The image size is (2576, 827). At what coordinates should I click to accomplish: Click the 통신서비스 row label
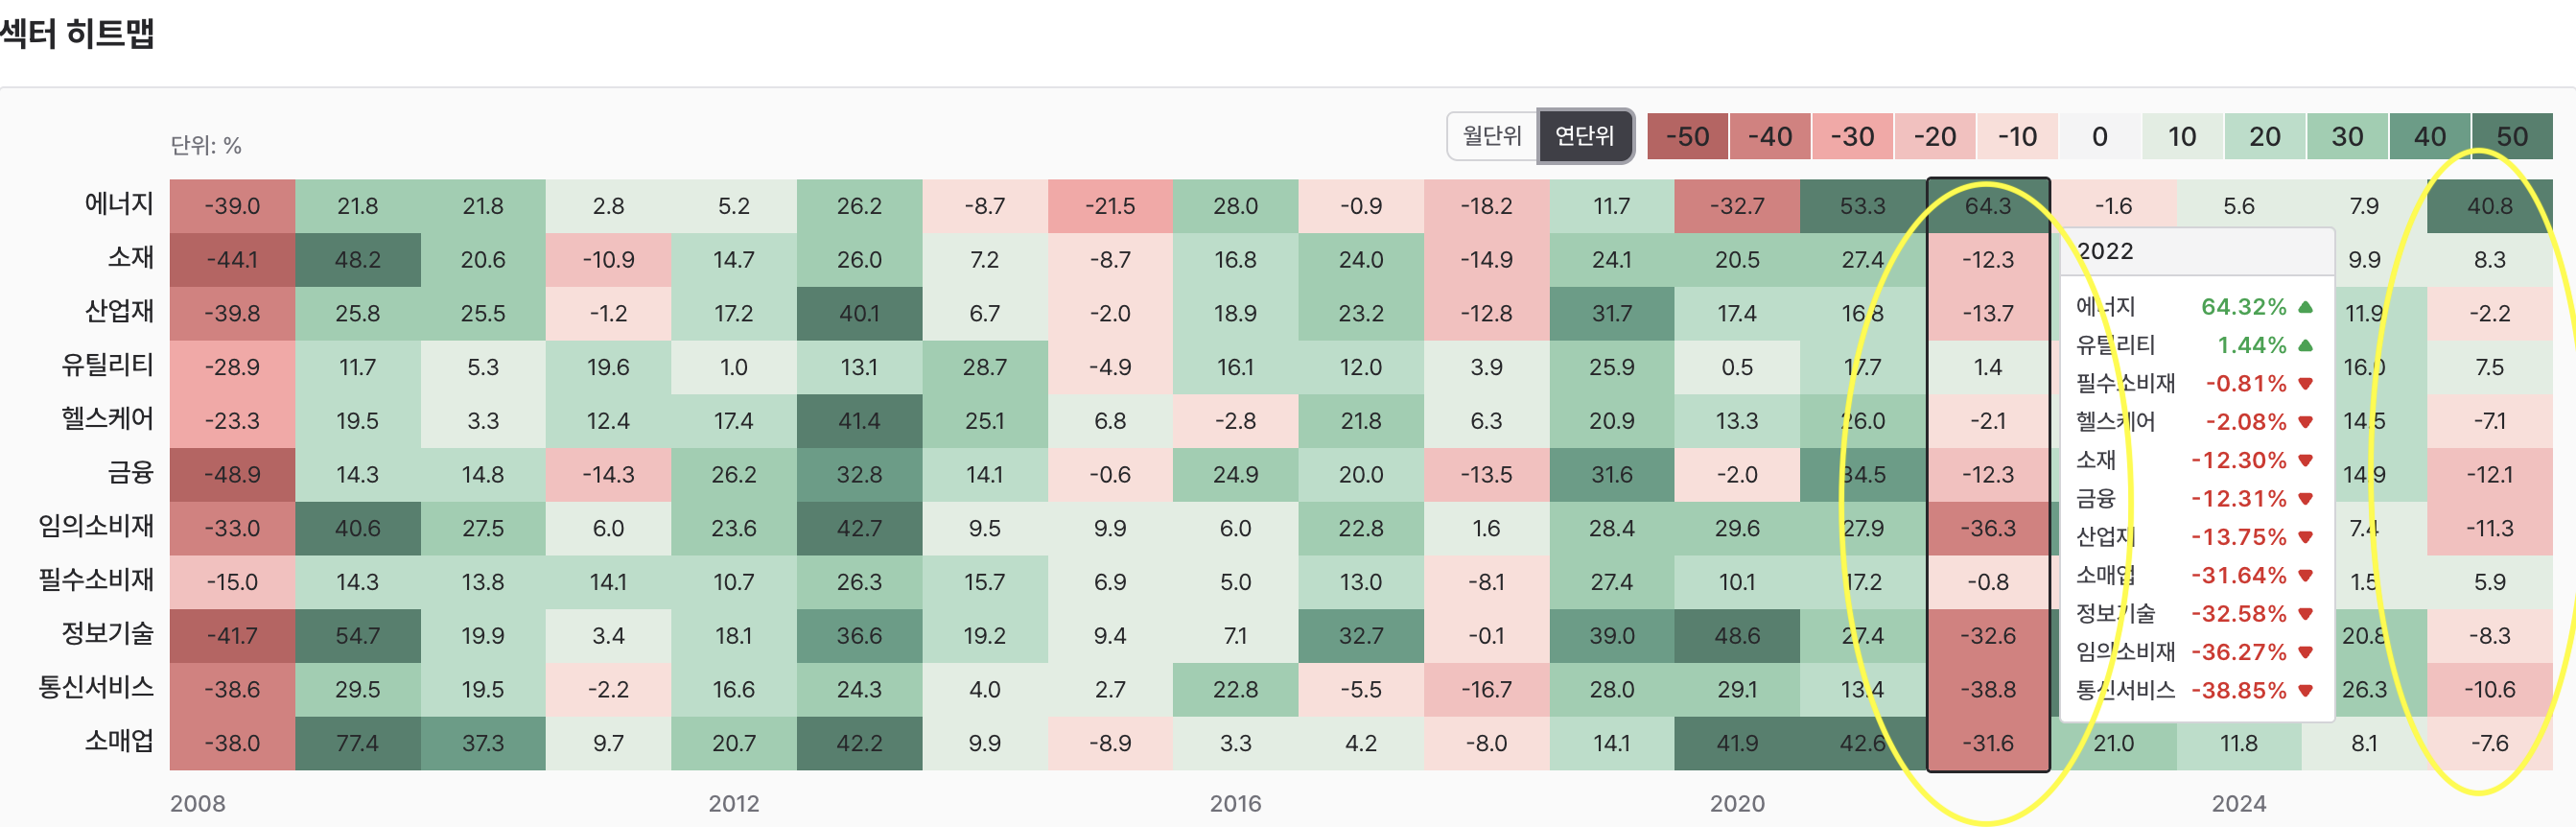tap(96, 688)
